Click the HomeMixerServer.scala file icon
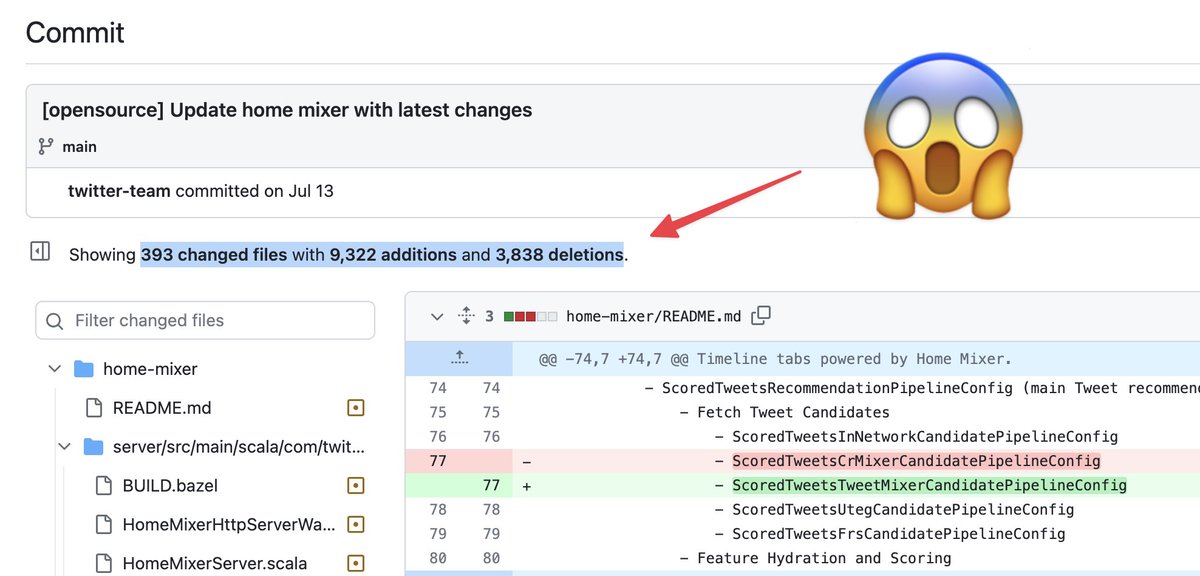This screenshot has width=1200, height=576. (104, 563)
